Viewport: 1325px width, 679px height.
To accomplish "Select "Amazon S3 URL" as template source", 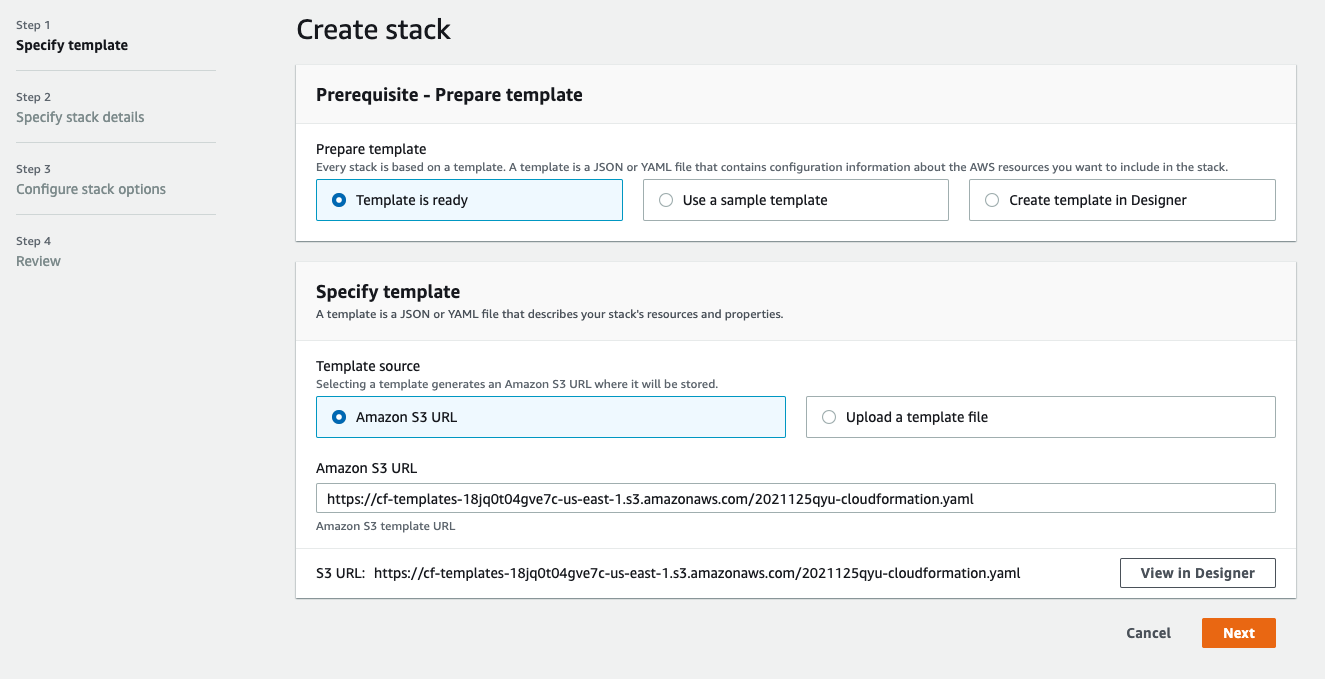I will pyautogui.click(x=338, y=417).
